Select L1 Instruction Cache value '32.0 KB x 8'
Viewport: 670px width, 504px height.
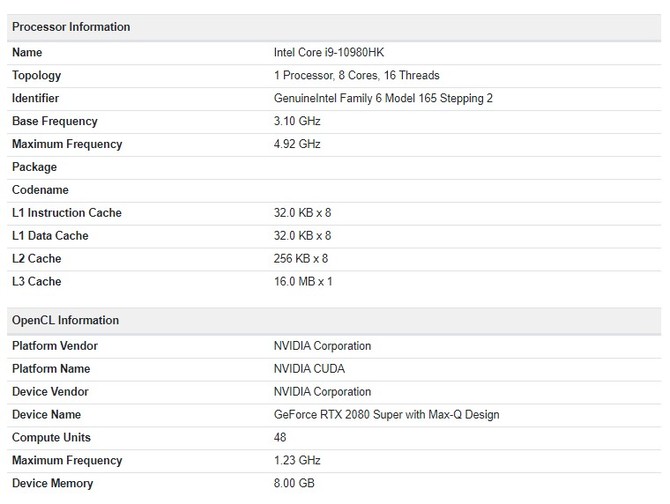pyautogui.click(x=303, y=213)
